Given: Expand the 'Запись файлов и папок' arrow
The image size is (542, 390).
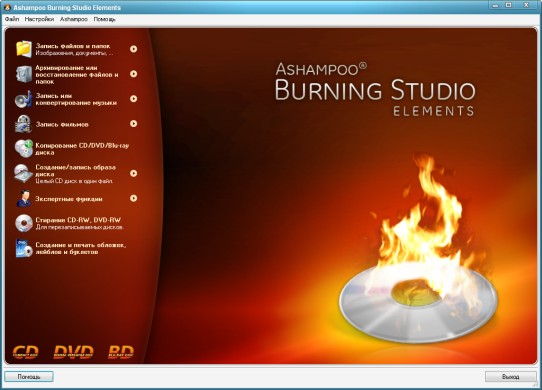Looking at the screenshot, I should 133,49.
